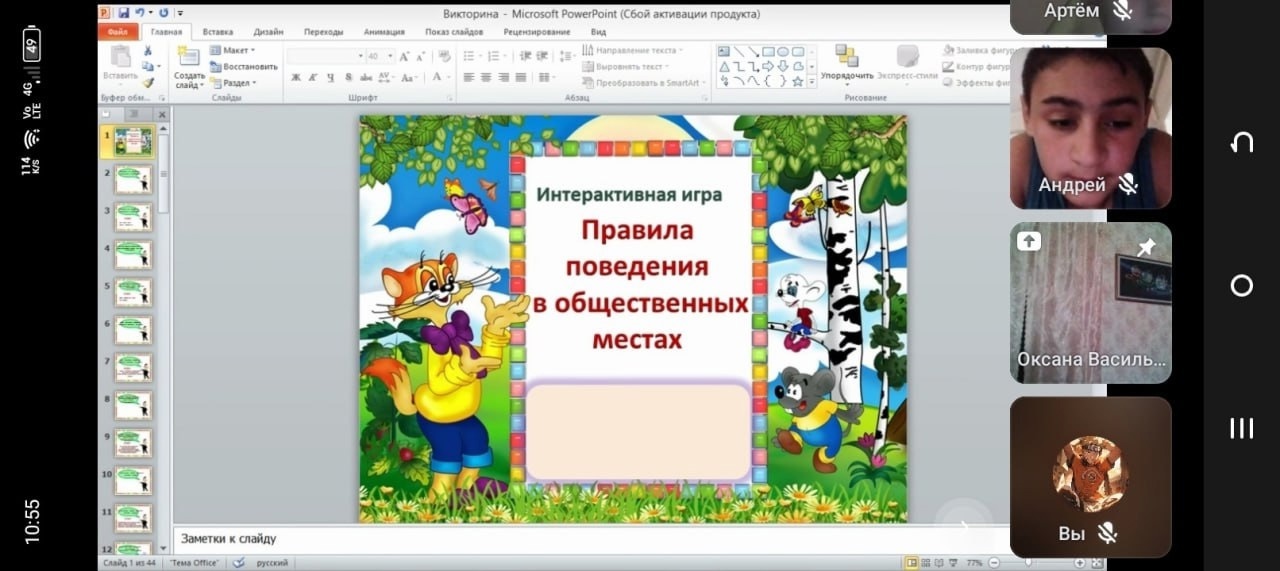
Task: Click the Copy icon in clipboard group
Action: (149, 67)
